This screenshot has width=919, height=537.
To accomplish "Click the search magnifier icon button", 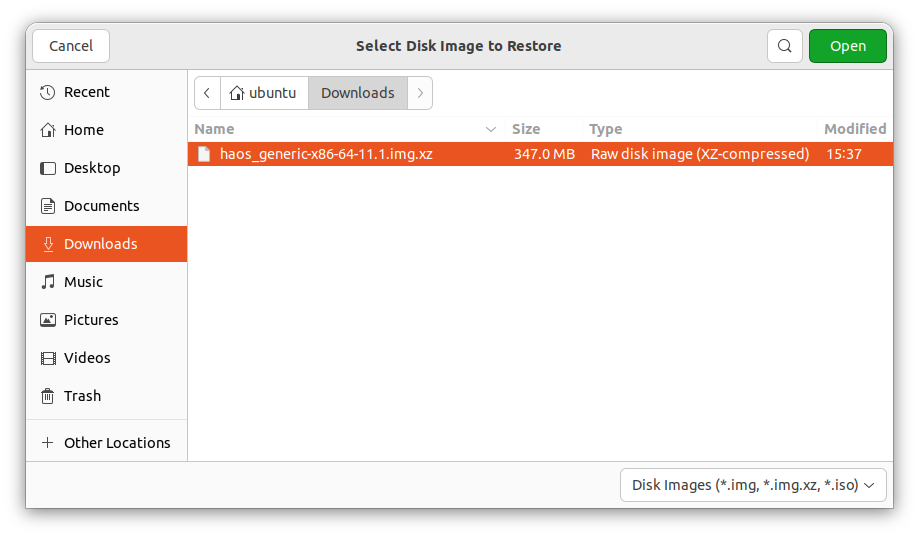I will (785, 46).
